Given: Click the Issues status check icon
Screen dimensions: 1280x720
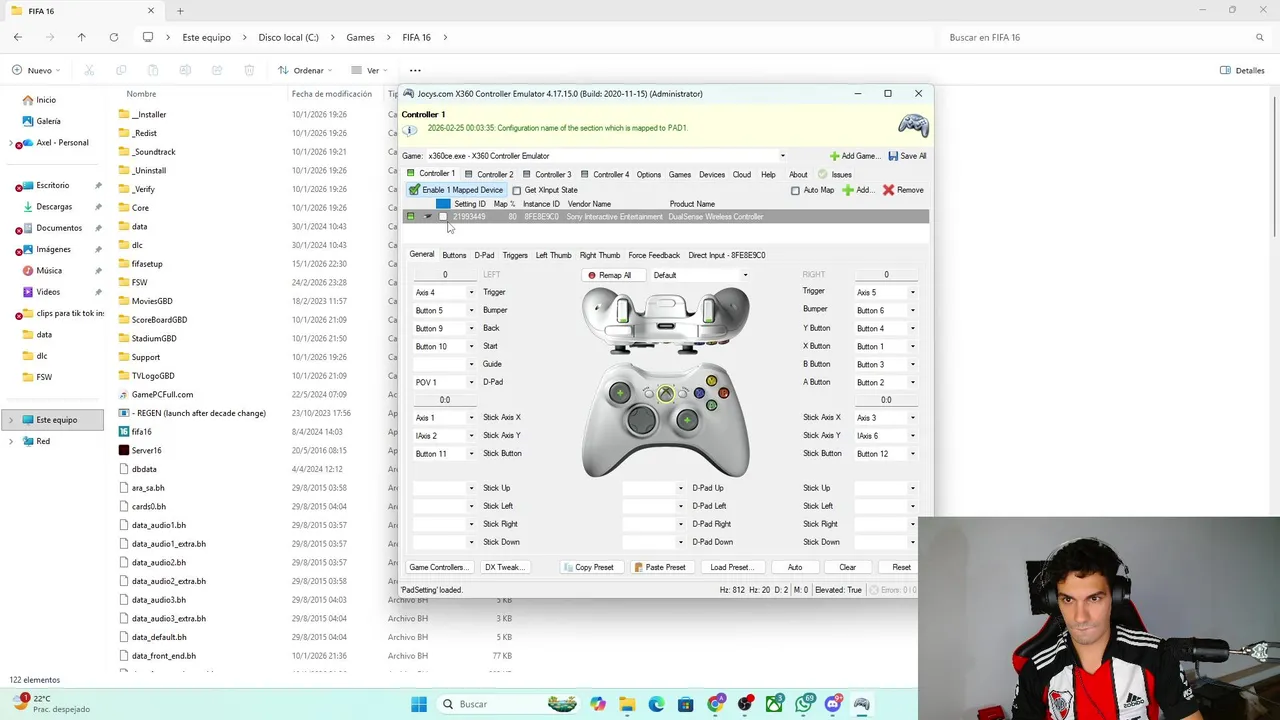Looking at the screenshot, I should coord(823,174).
